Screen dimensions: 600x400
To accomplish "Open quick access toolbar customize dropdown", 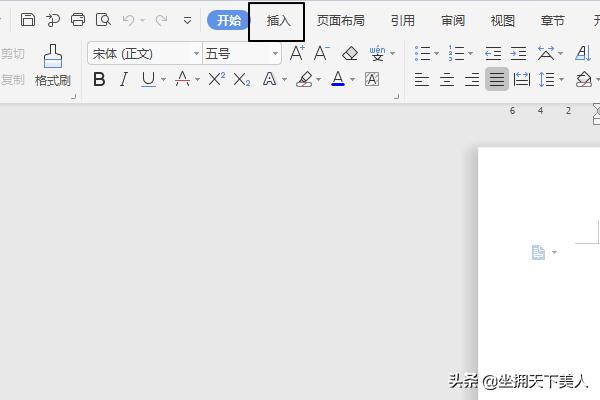I will (x=187, y=20).
